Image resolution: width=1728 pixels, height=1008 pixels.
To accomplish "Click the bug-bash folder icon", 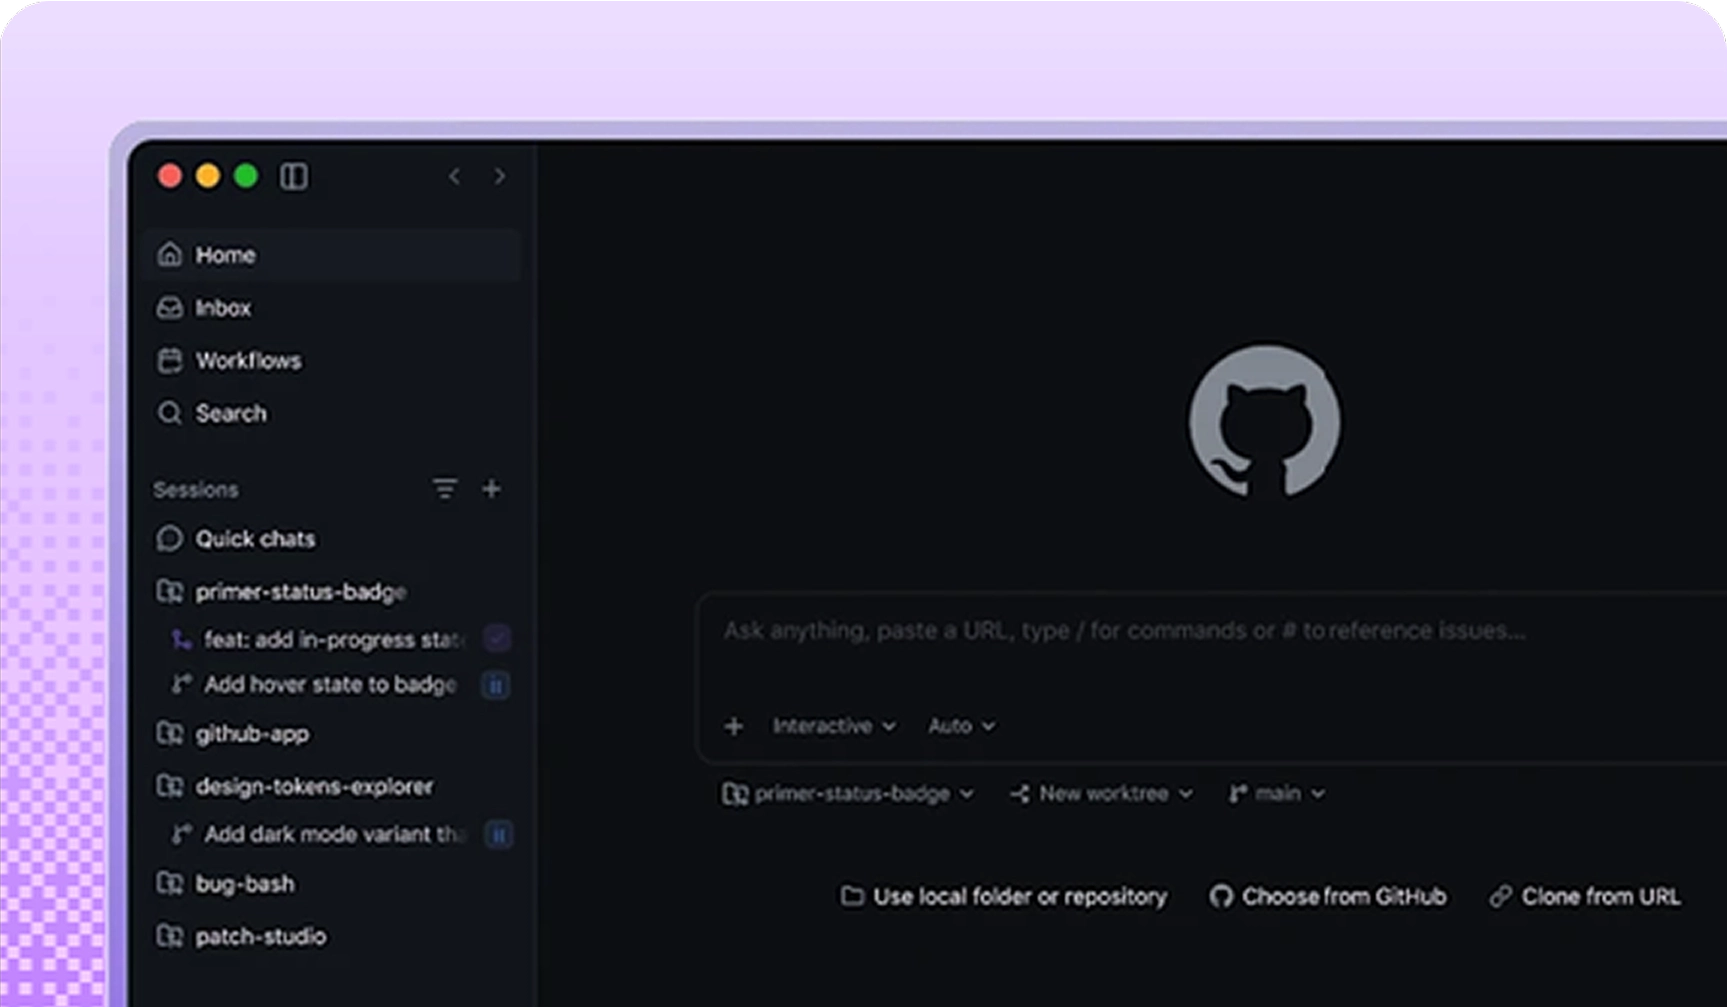I will pyautogui.click(x=170, y=884).
